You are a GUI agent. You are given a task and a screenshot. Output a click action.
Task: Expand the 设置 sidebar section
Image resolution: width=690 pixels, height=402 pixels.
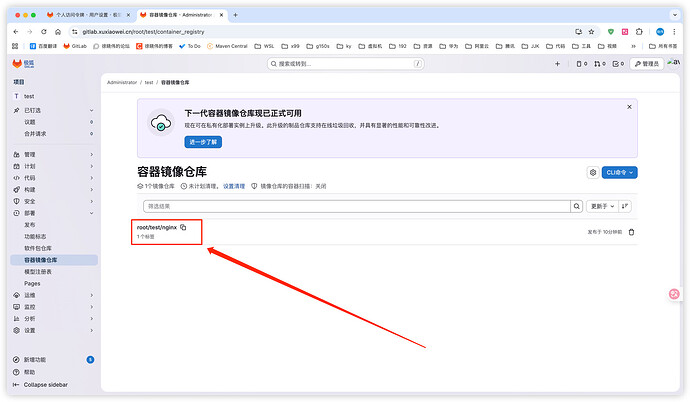[x=50, y=330]
